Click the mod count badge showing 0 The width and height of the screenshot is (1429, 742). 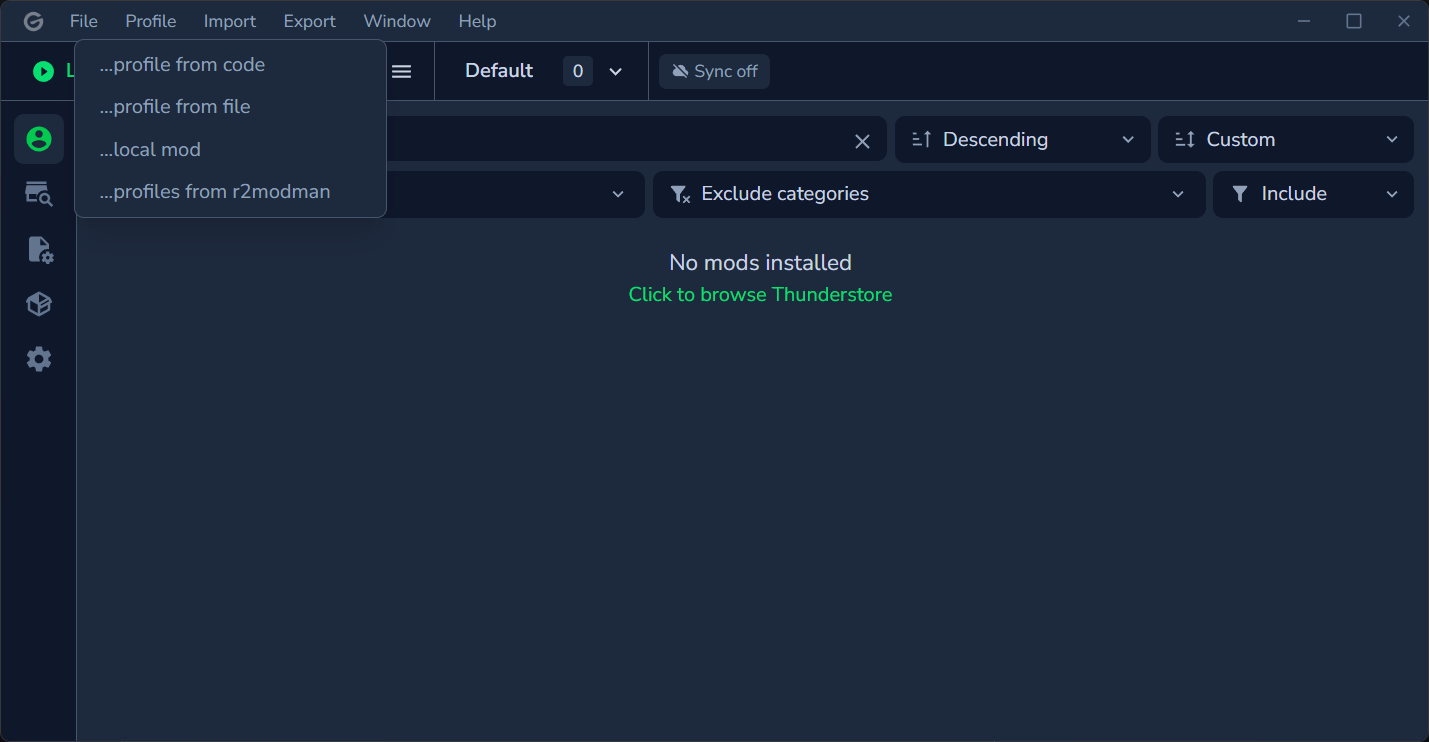(578, 71)
